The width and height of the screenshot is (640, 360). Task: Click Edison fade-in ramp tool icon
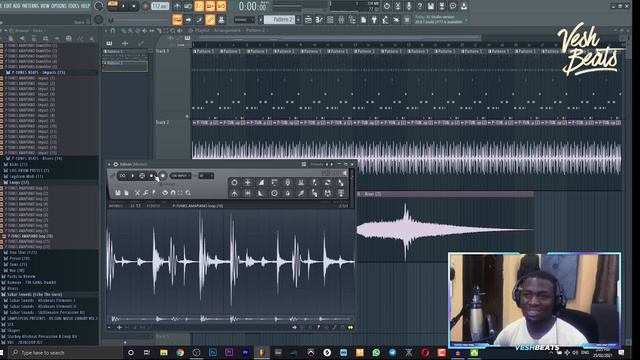pyautogui.click(x=261, y=182)
